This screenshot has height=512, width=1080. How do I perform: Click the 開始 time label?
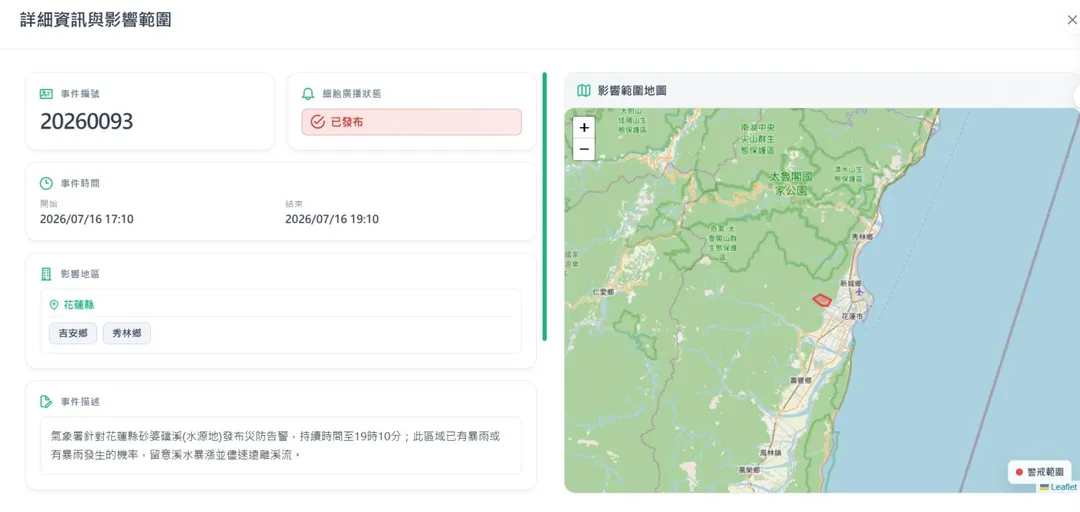tap(48, 204)
